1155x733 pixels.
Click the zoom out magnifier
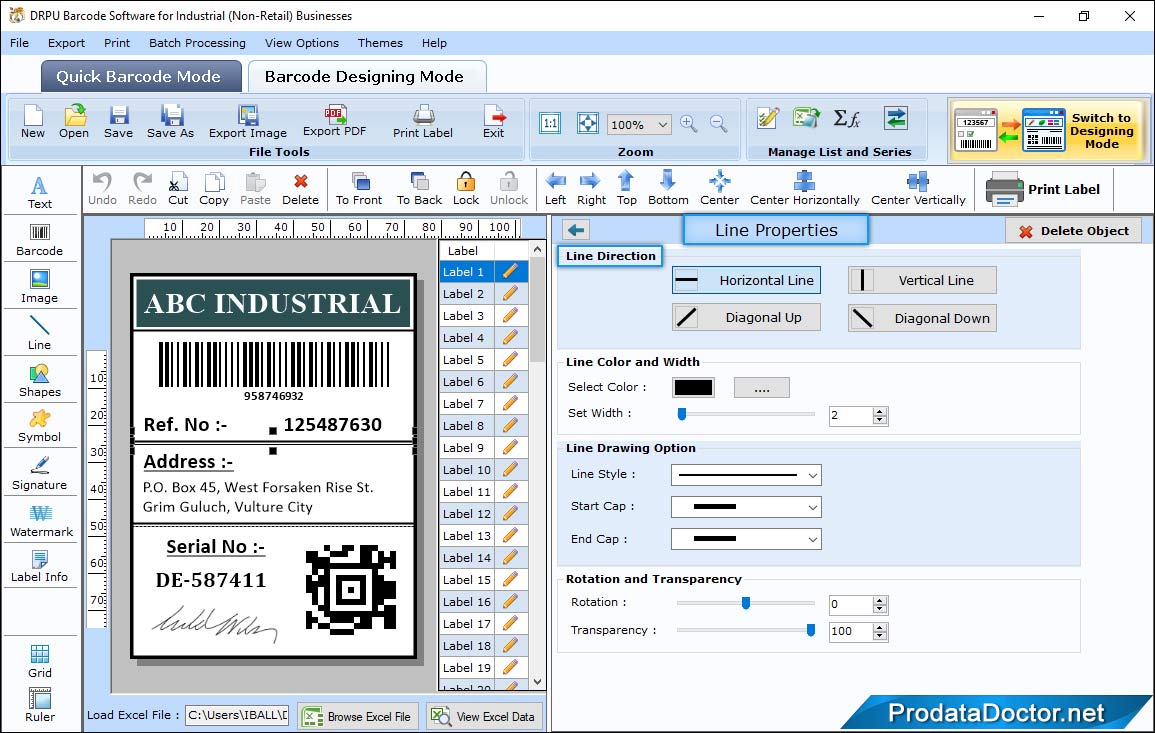pyautogui.click(x=719, y=123)
